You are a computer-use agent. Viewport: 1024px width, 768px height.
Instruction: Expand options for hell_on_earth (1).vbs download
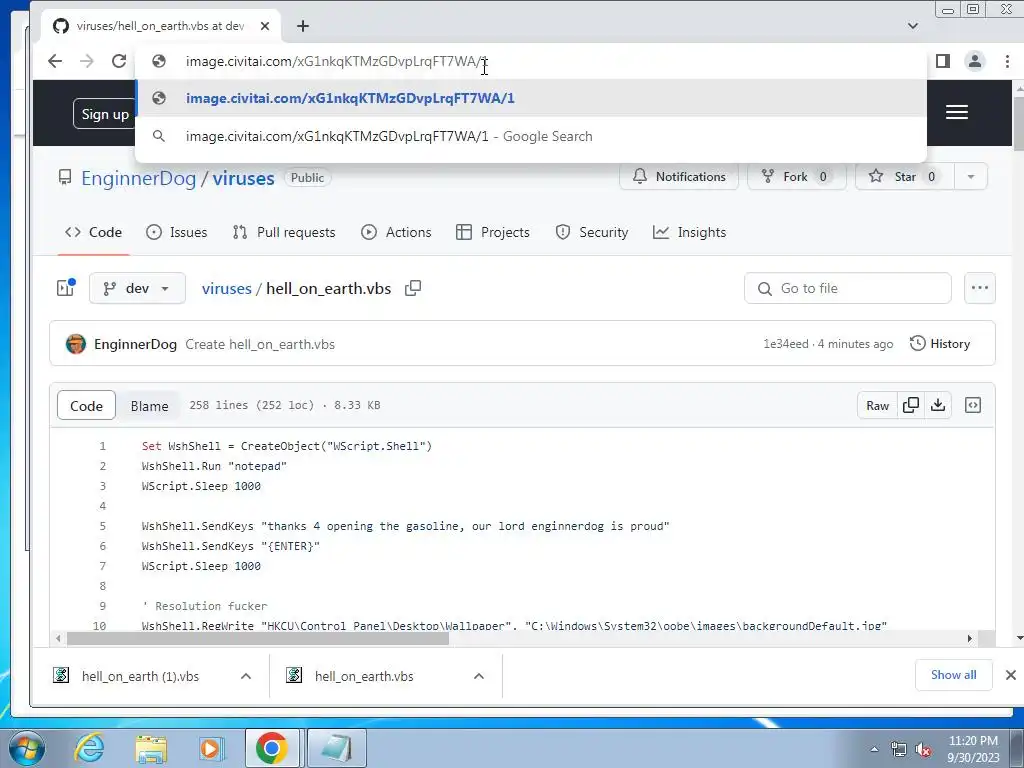coord(246,677)
